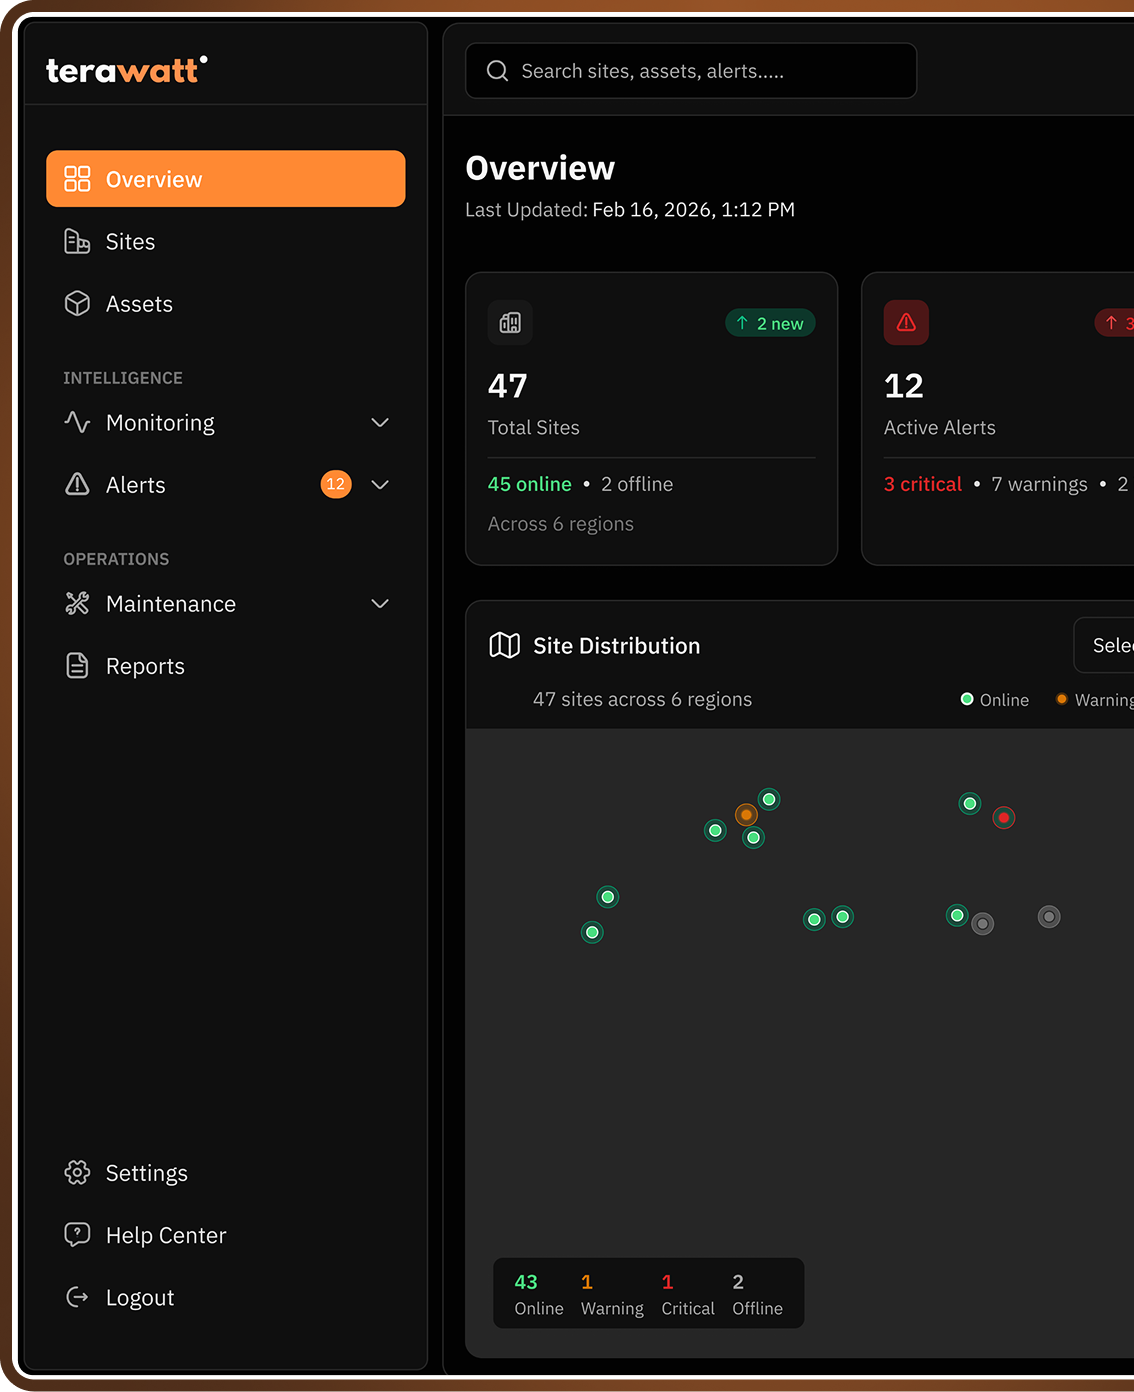Select the Maintenance tools icon
This screenshot has height=1392, width=1134.
77,603
